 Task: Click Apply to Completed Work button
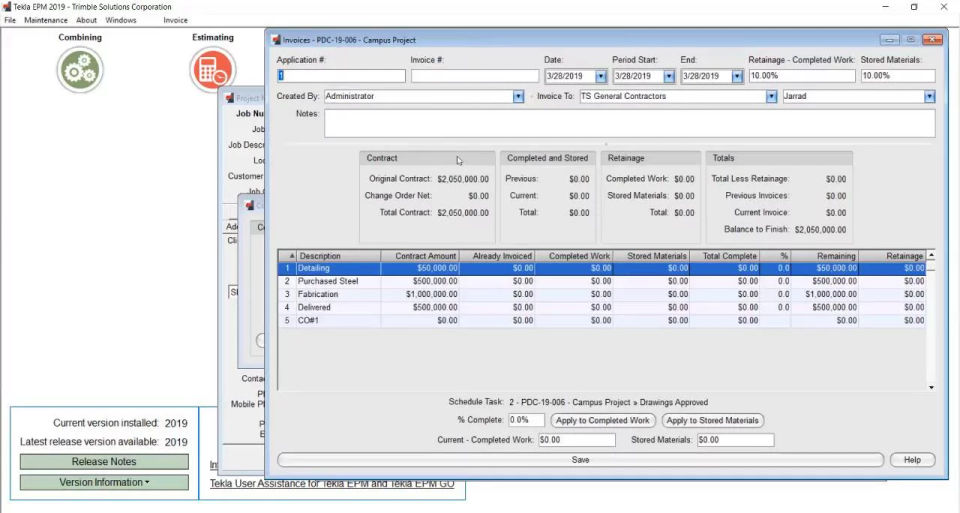tap(603, 421)
